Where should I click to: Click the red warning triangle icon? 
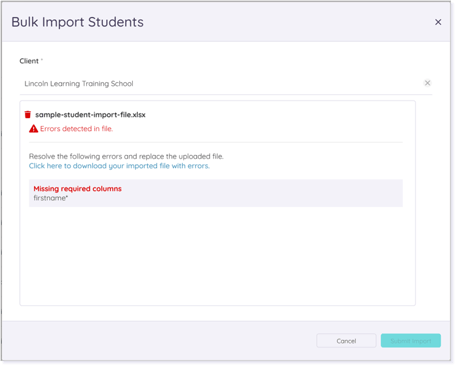tap(33, 129)
